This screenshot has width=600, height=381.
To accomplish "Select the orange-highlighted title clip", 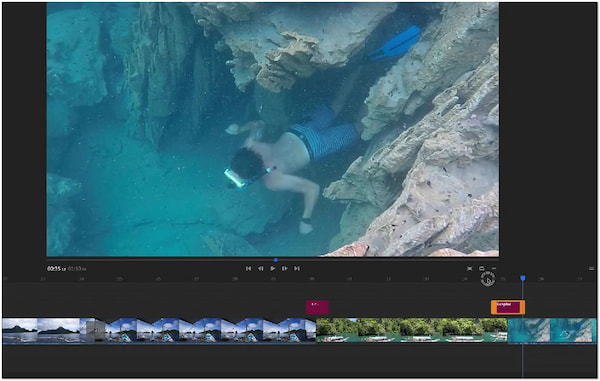I will tap(508, 307).
